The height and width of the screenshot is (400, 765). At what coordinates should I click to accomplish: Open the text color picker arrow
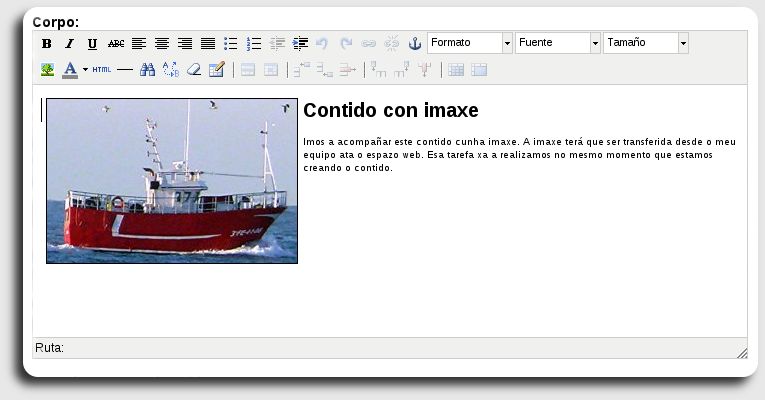click(x=85, y=70)
